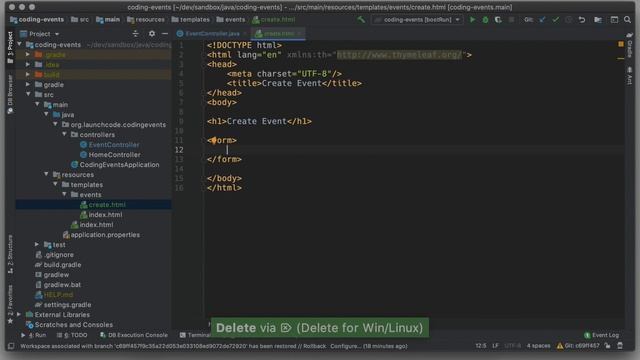The height and width of the screenshot is (360, 640).
Task: Open the Favorites side tool window
Action: (10, 304)
